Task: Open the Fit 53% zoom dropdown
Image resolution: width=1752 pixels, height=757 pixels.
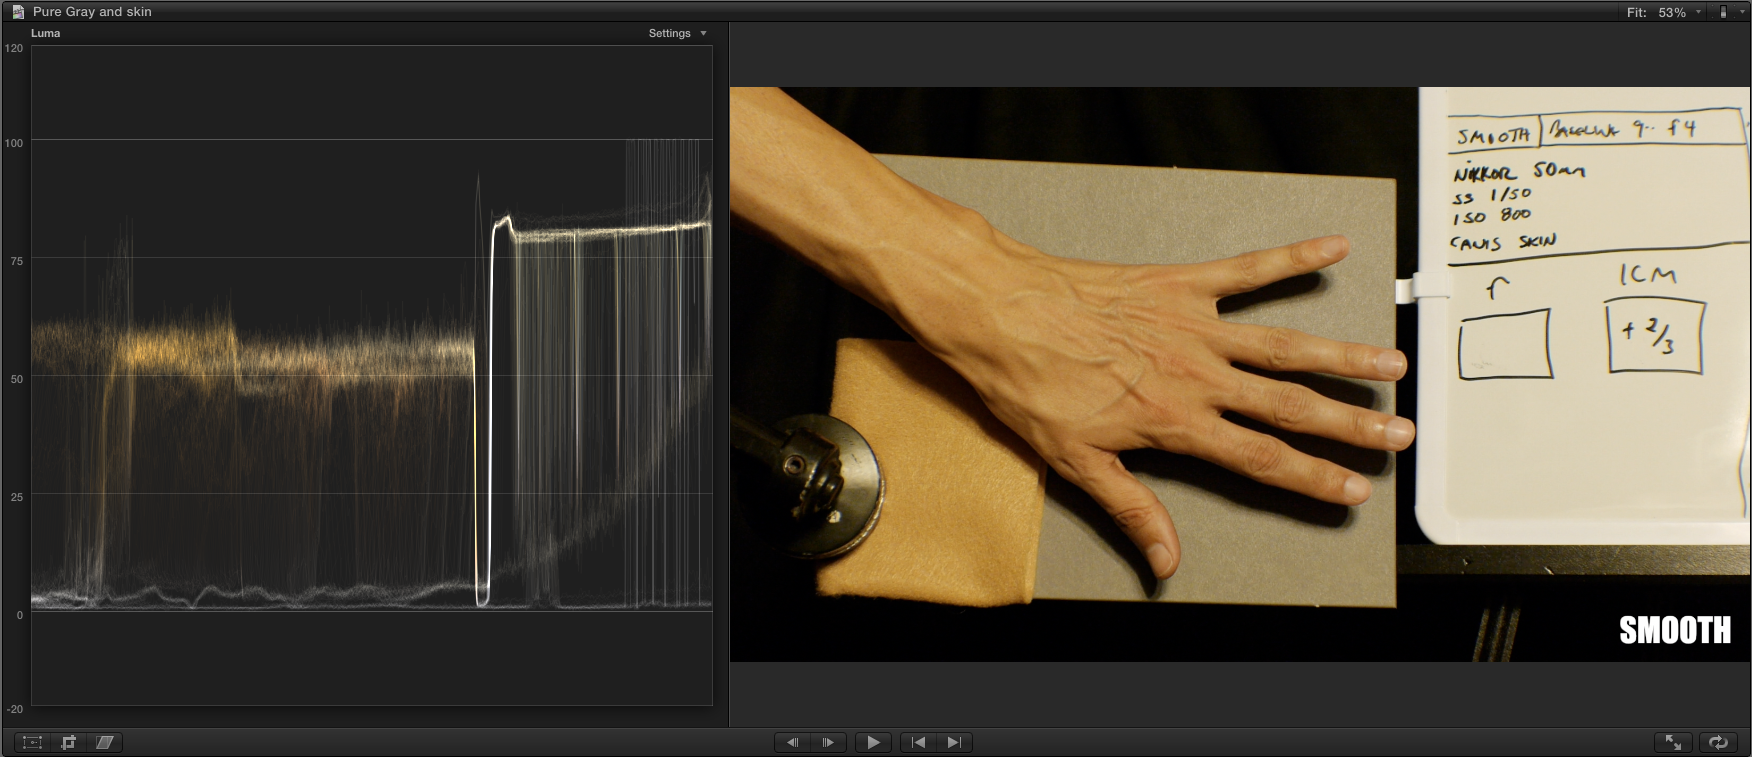Action: (x=1665, y=12)
